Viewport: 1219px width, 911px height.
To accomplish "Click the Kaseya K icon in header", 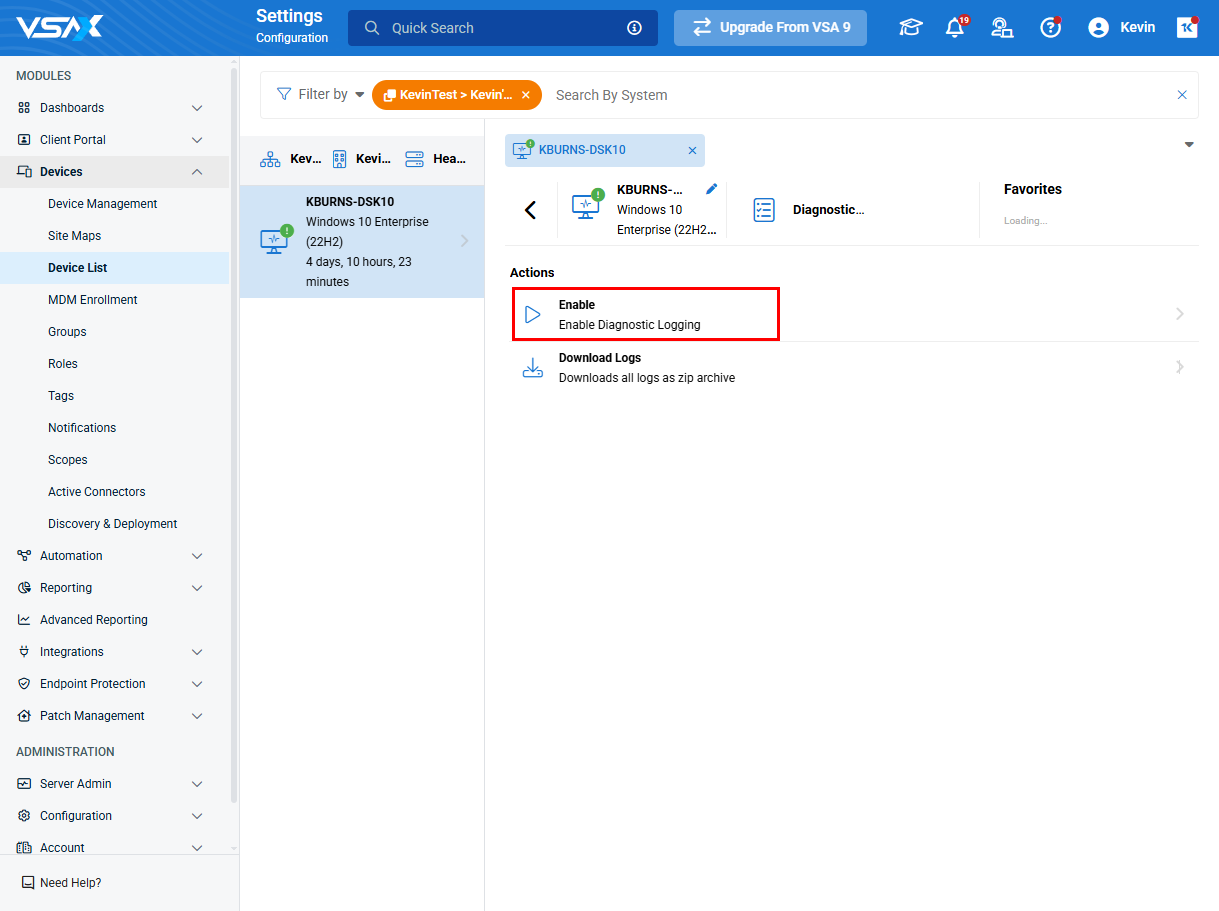I will click(x=1187, y=28).
